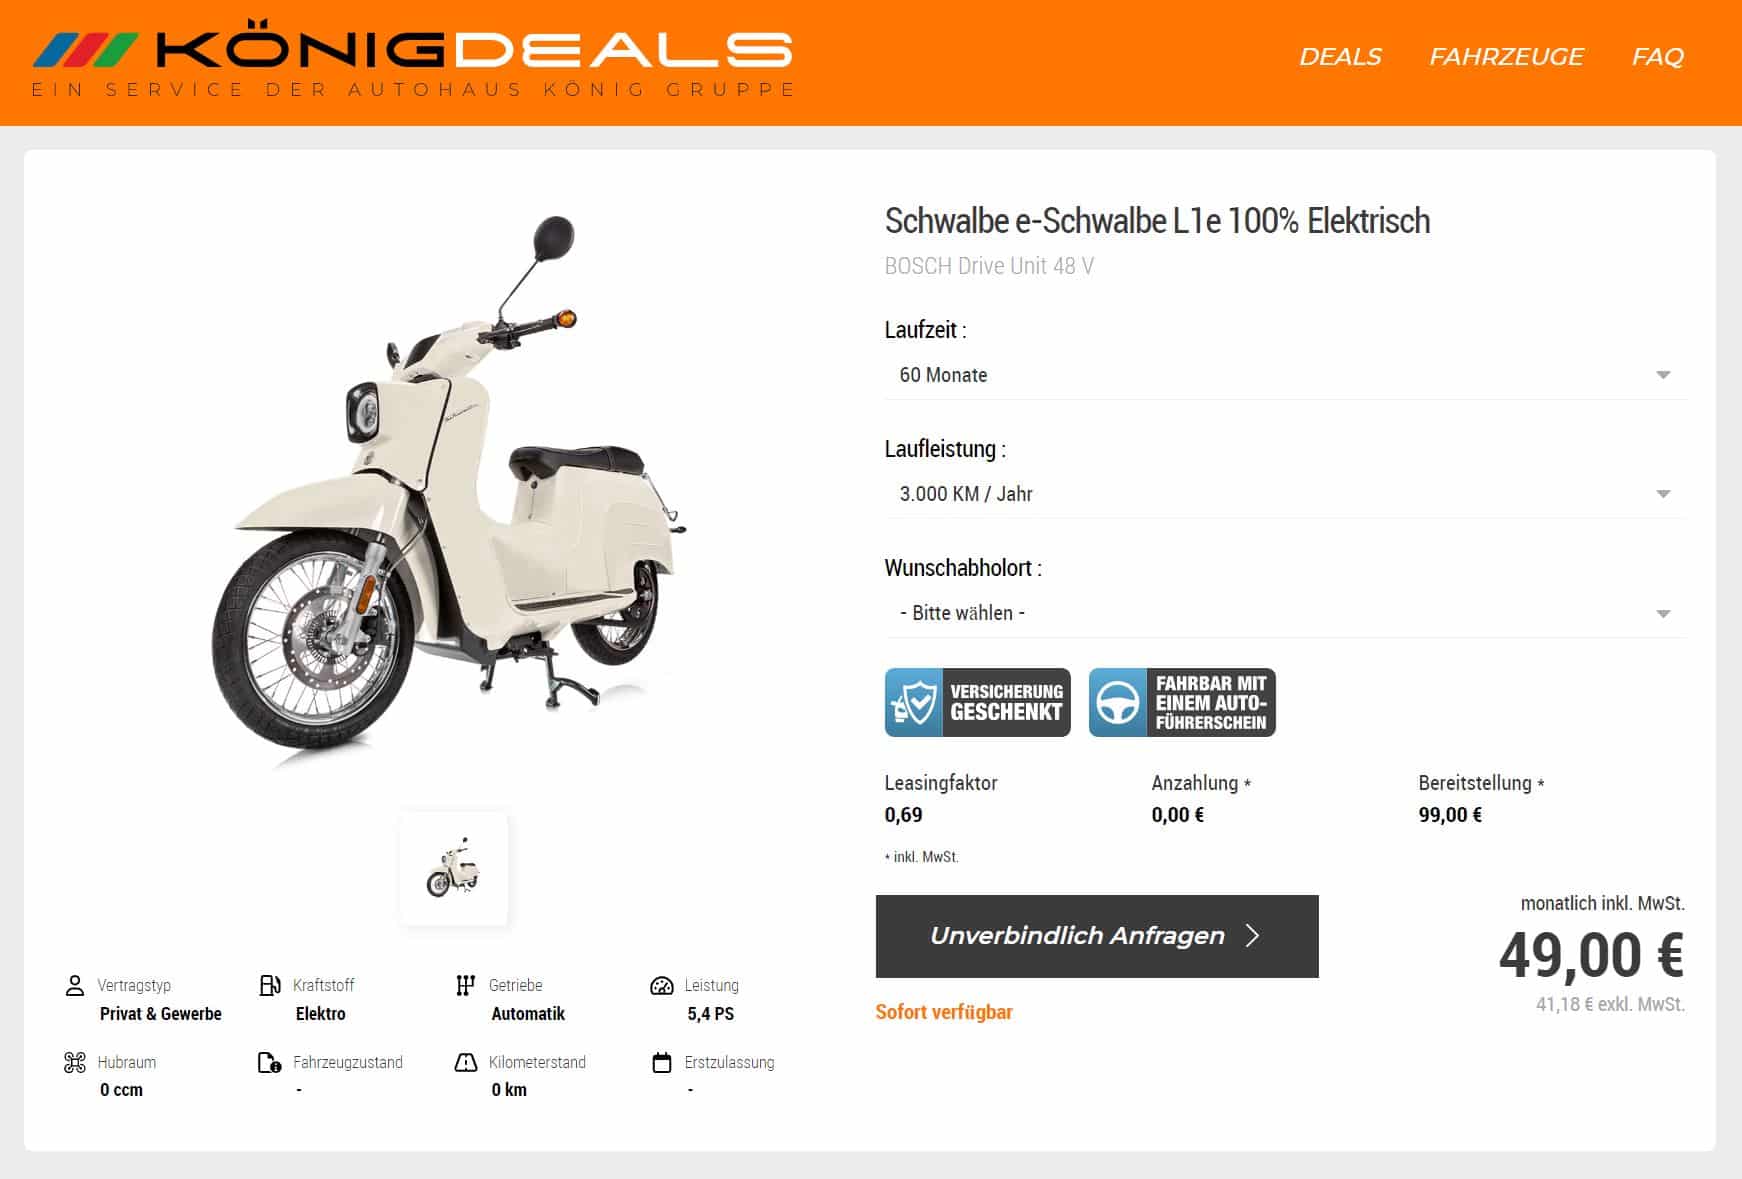Click the Fahrbar mit Autoführerschein badge
This screenshot has width=1742, height=1179.
pos(1182,702)
